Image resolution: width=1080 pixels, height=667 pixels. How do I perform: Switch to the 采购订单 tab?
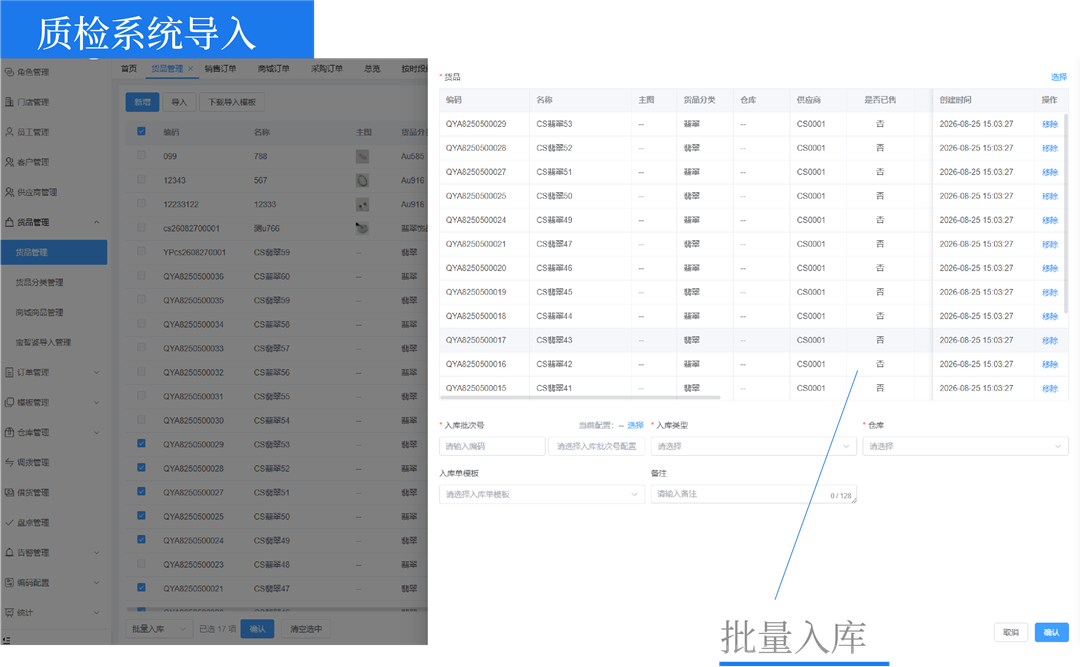click(x=326, y=68)
